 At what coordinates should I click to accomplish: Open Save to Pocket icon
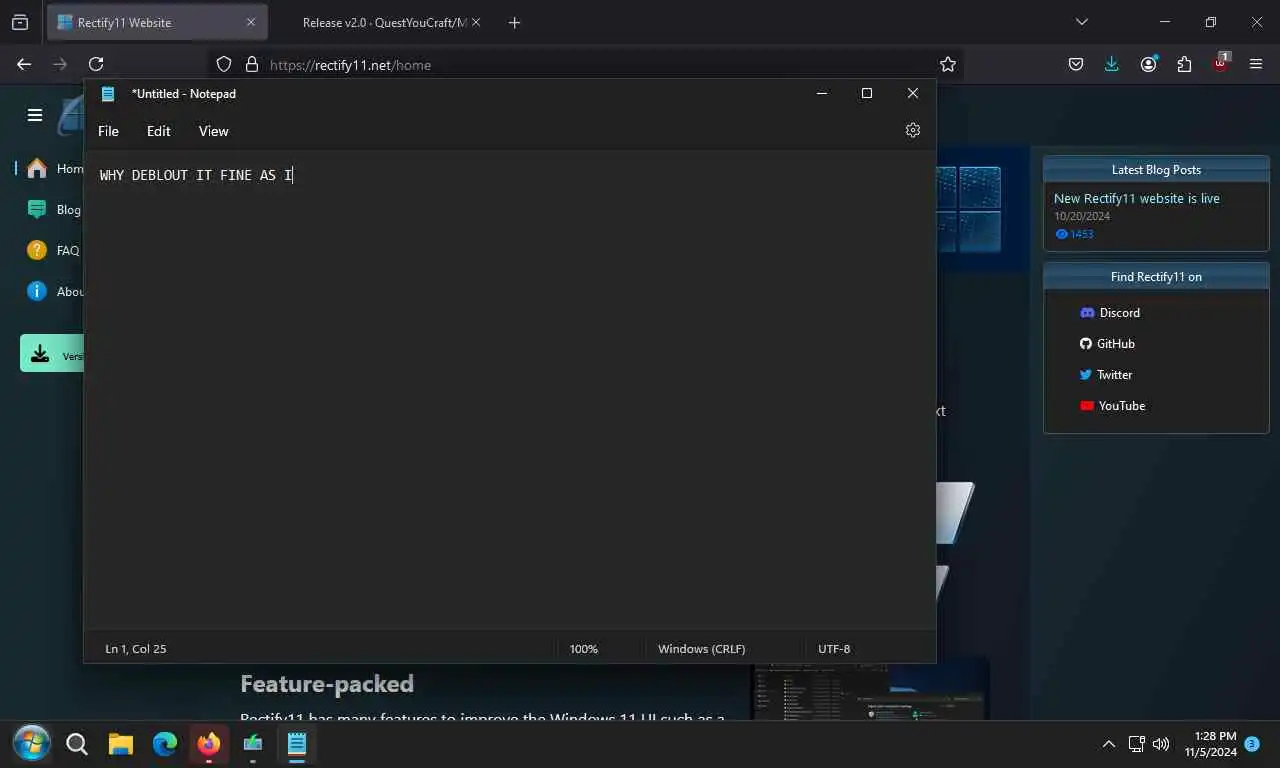1076,64
